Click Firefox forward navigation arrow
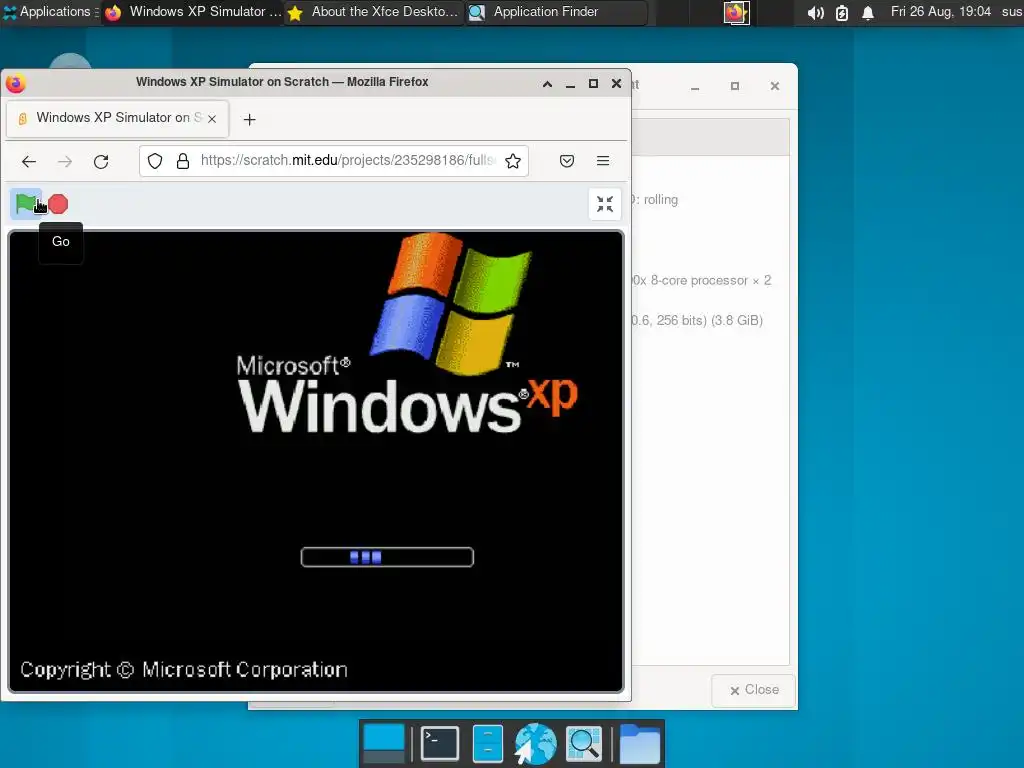The image size is (1024, 768). click(65, 161)
